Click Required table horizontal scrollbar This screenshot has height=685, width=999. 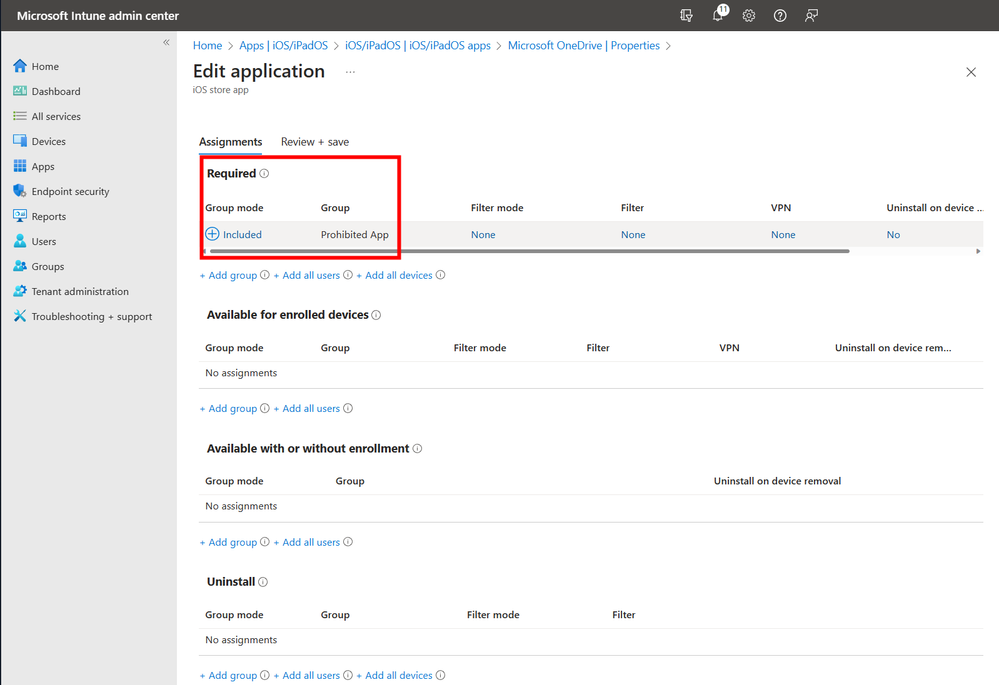pos(529,251)
